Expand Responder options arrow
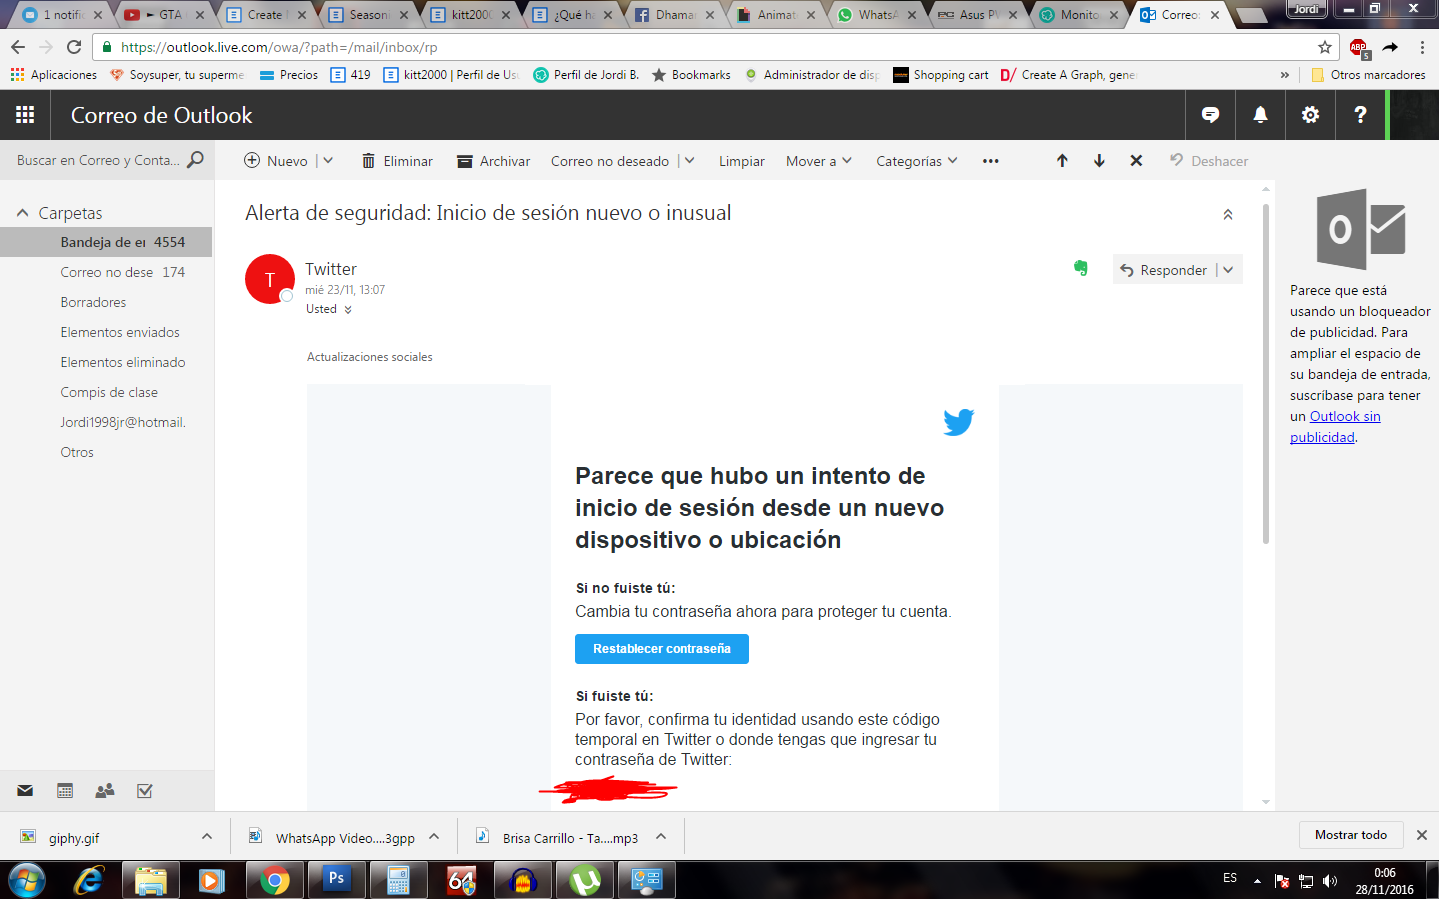 coord(1228,269)
